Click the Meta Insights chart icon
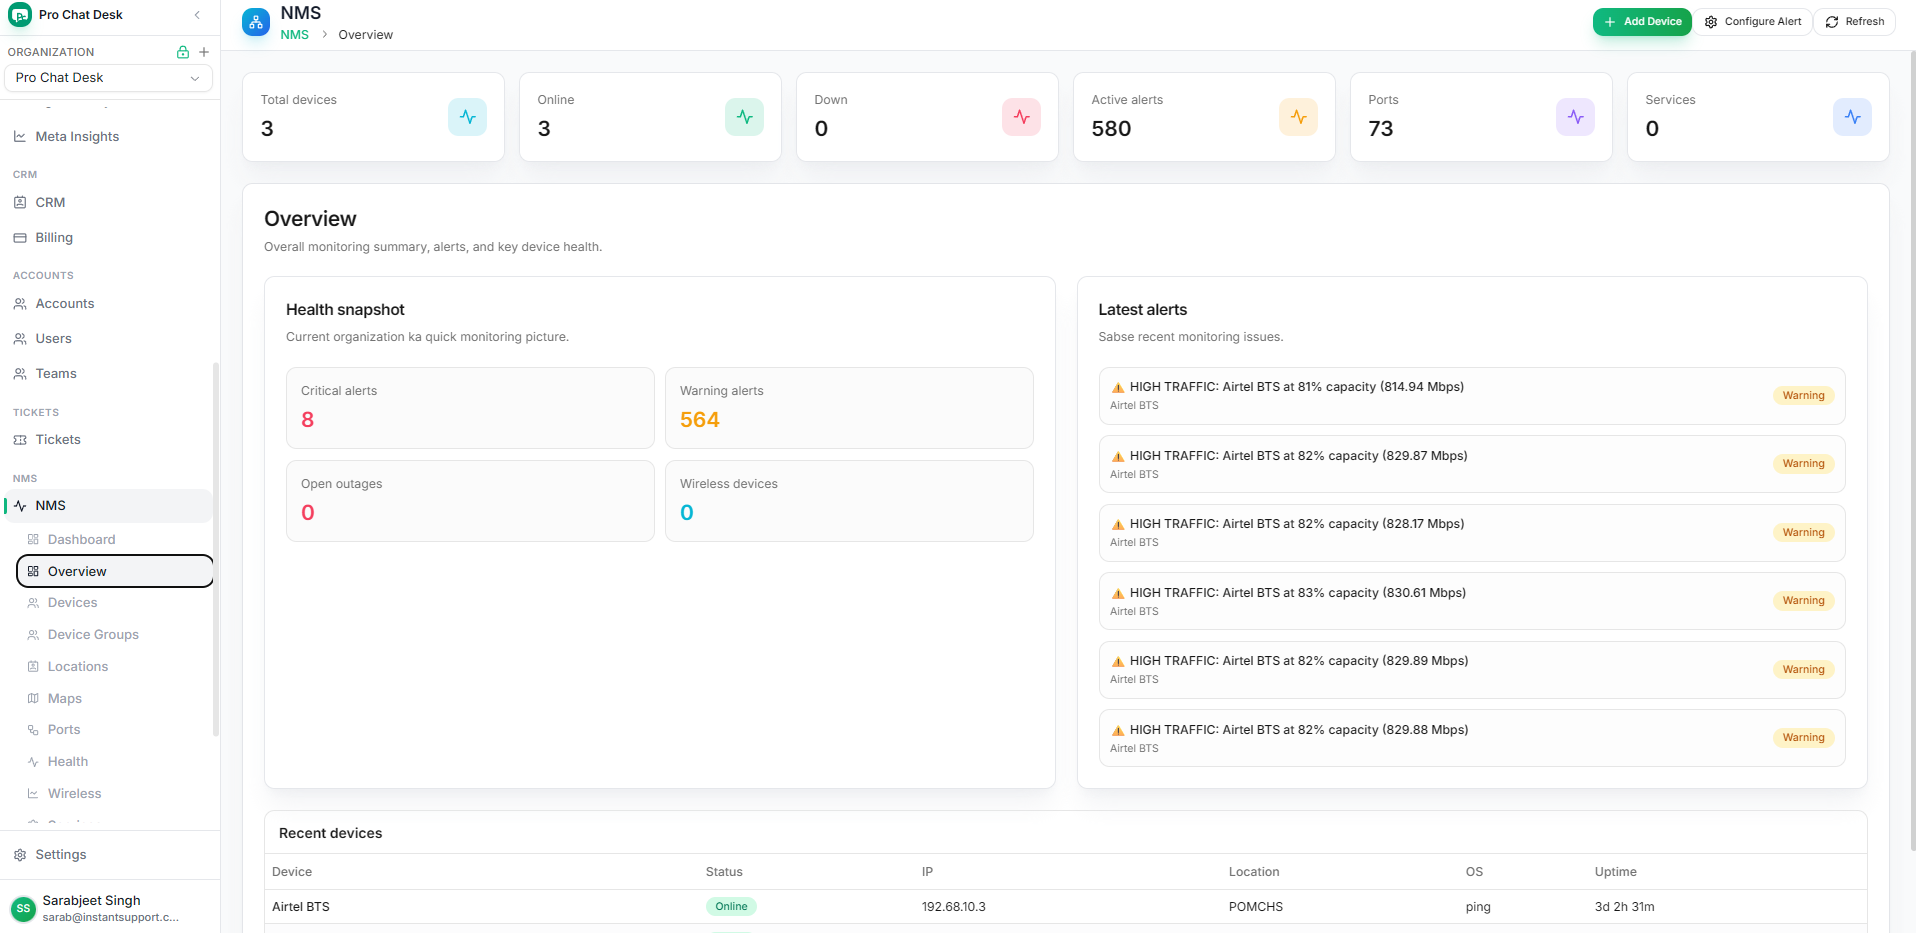 coord(20,137)
